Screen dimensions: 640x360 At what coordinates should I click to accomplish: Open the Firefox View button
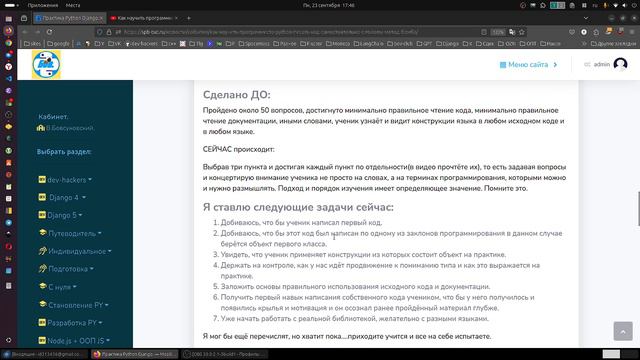click(24, 18)
